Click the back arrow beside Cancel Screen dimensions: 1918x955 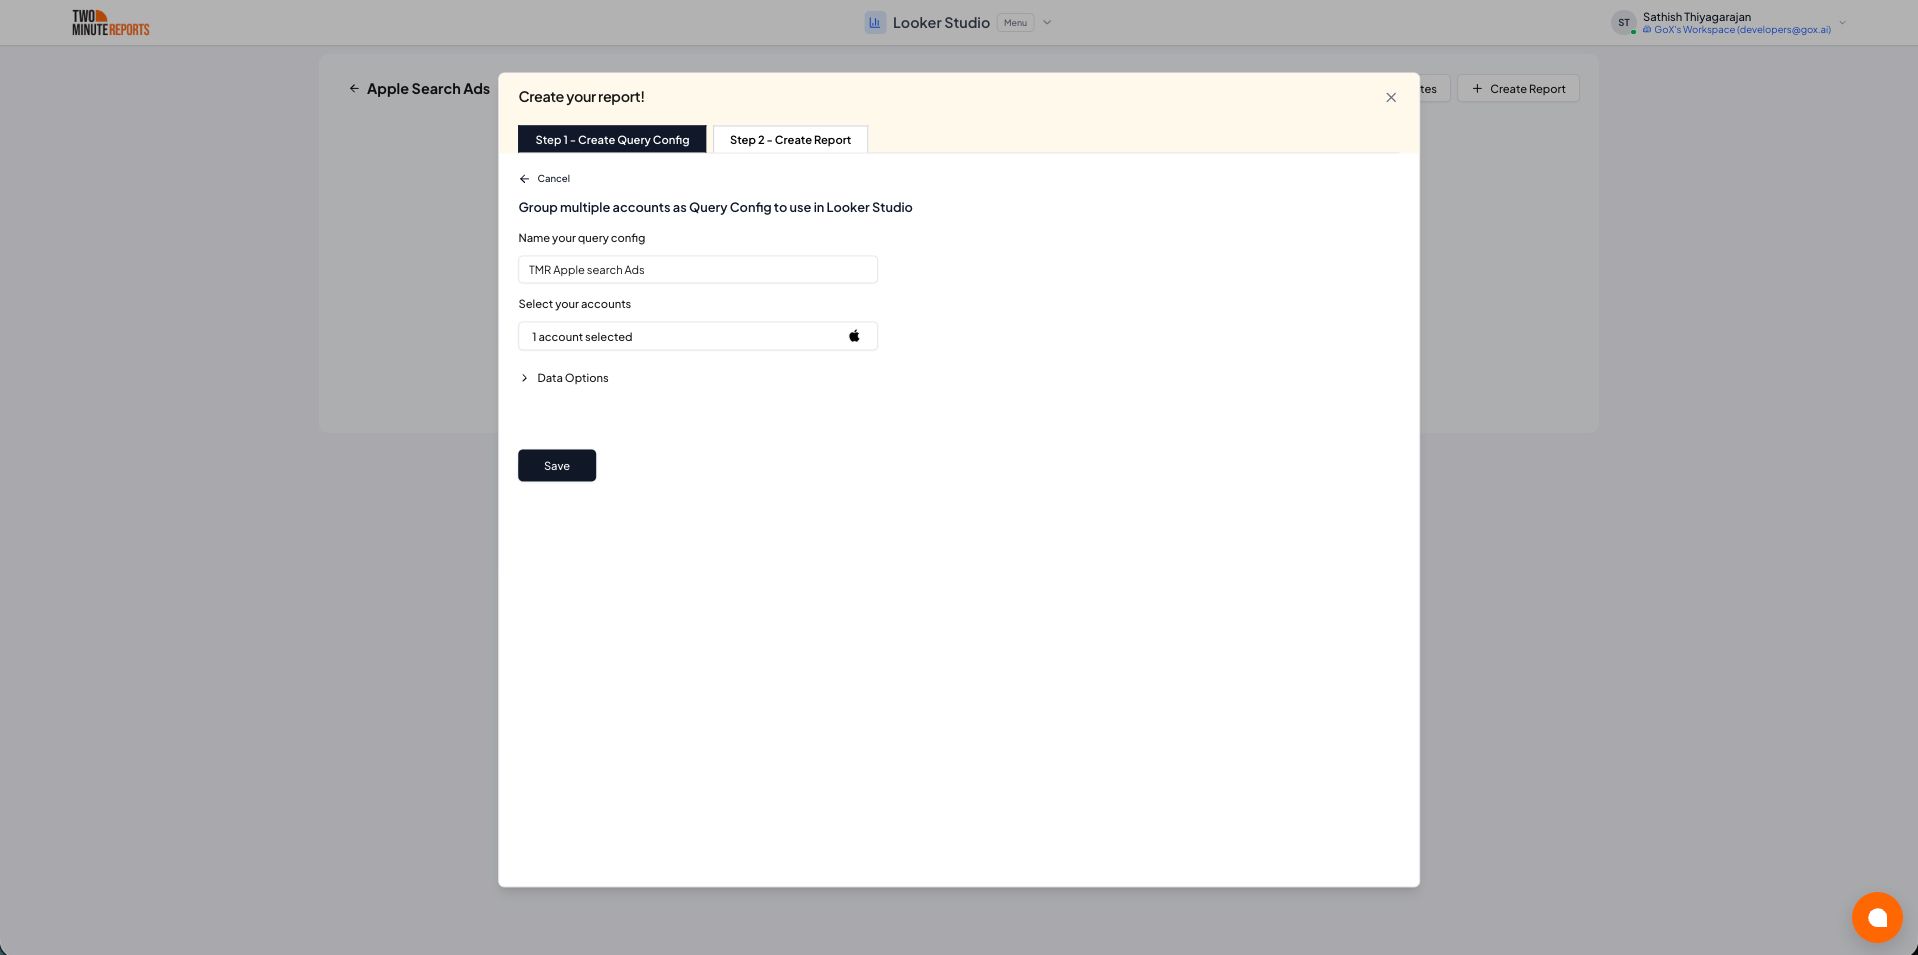click(x=524, y=178)
